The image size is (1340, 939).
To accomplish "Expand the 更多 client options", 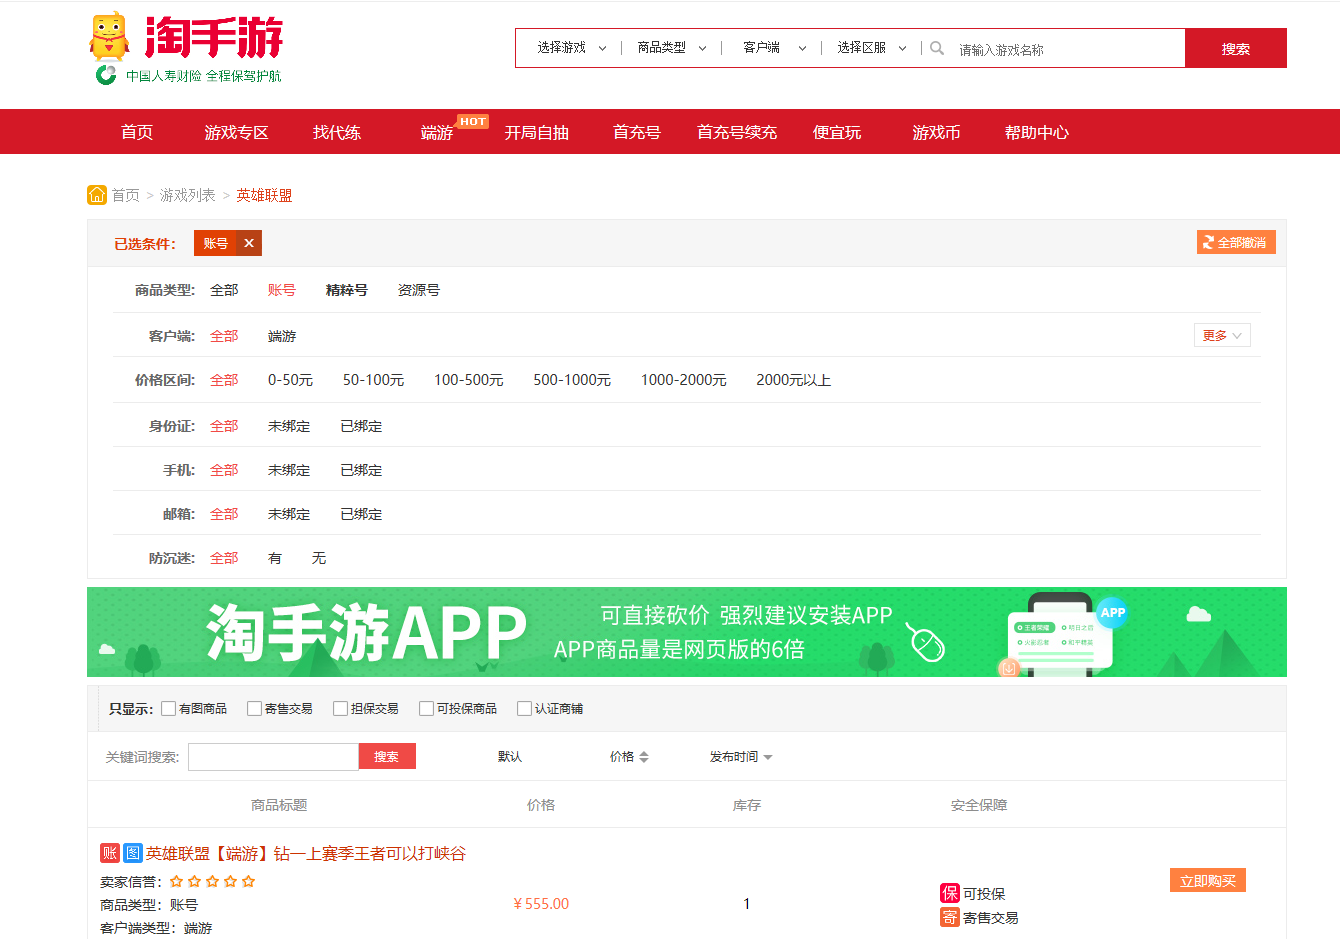I will point(1222,335).
